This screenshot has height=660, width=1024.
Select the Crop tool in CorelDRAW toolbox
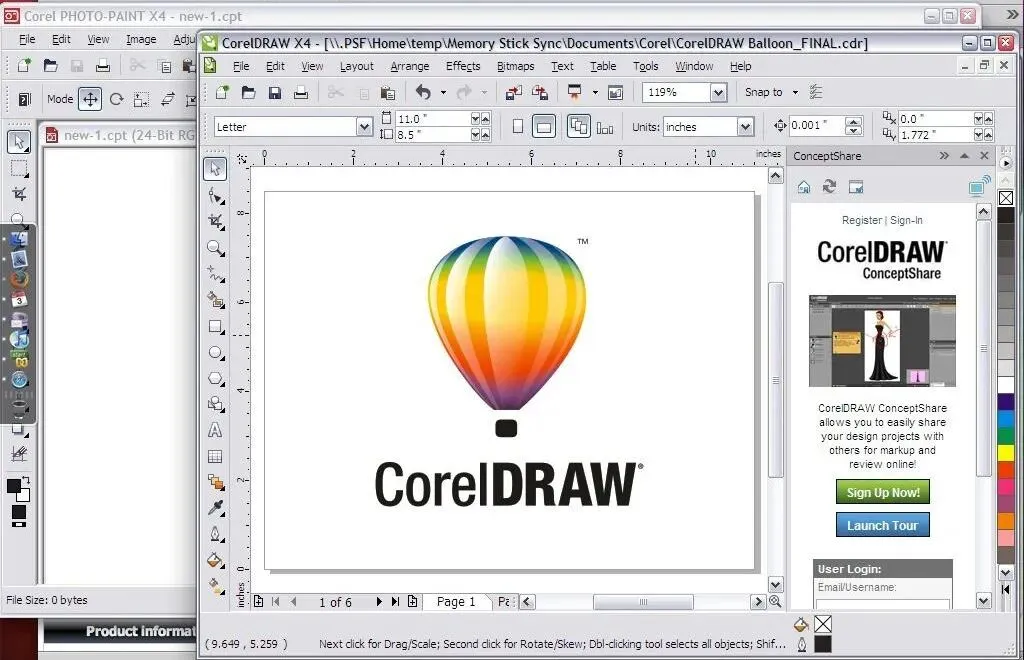coord(216,222)
